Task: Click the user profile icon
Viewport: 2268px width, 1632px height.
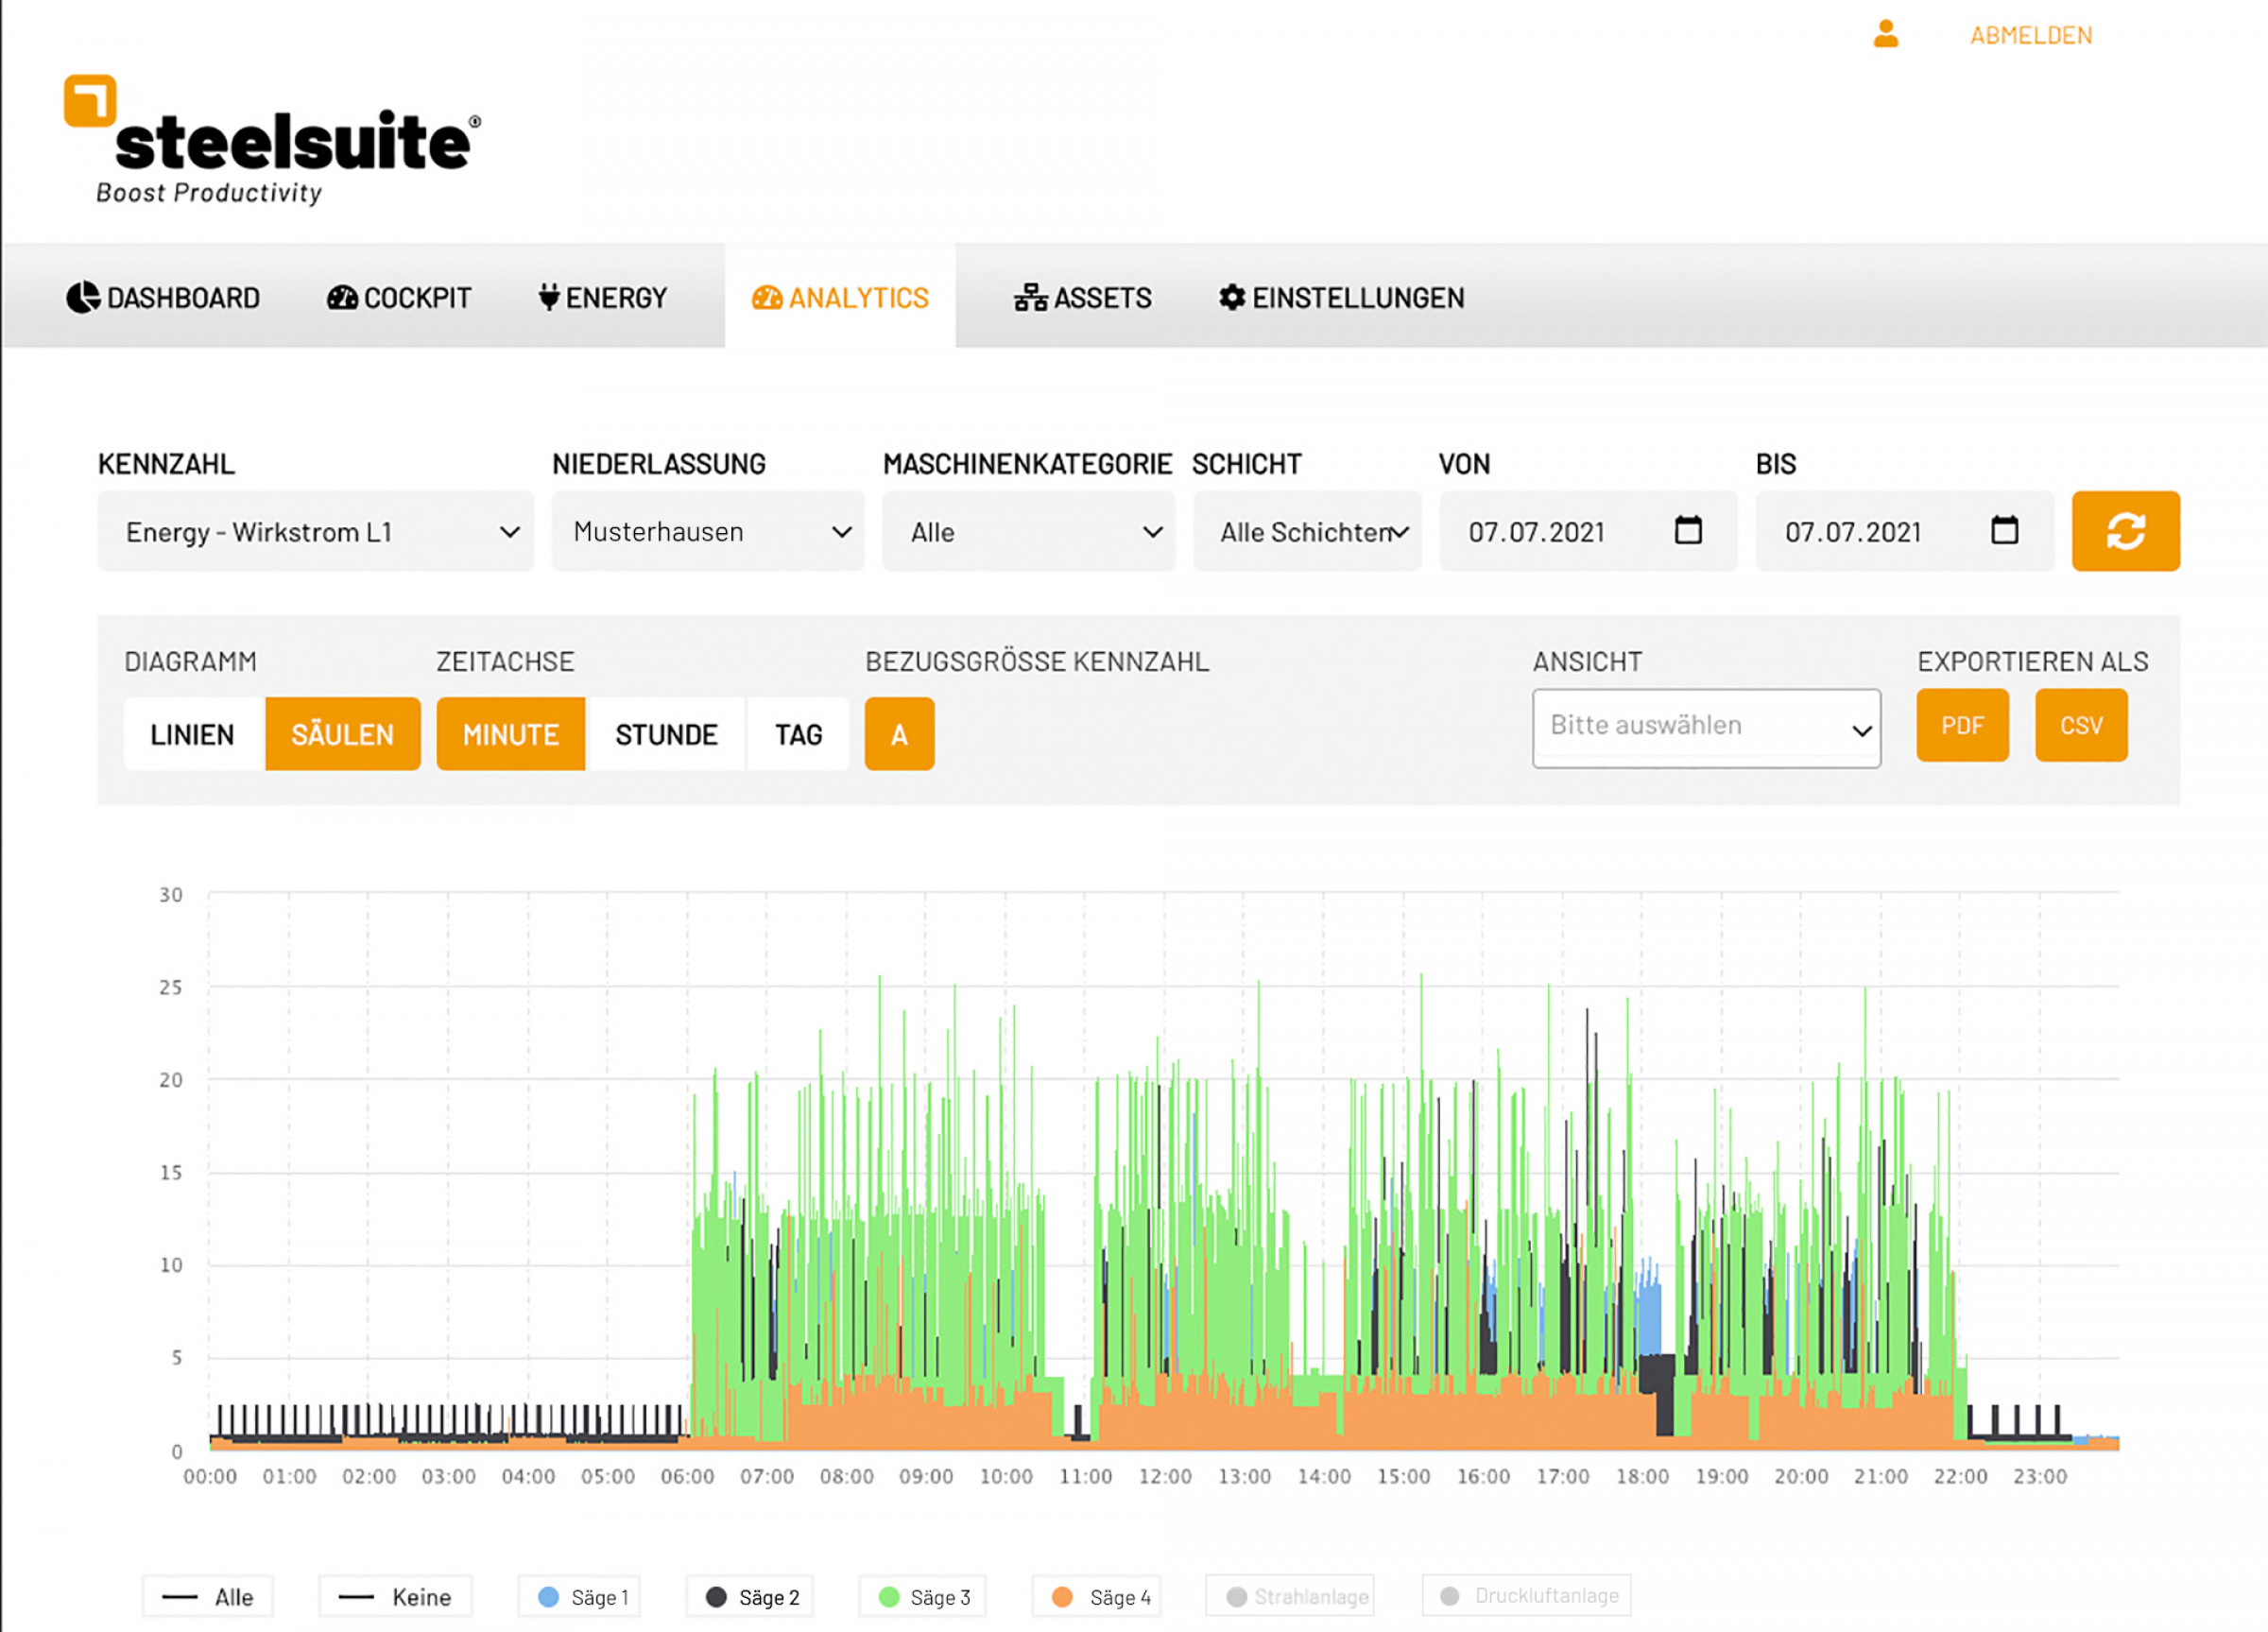Action: coord(1885,34)
